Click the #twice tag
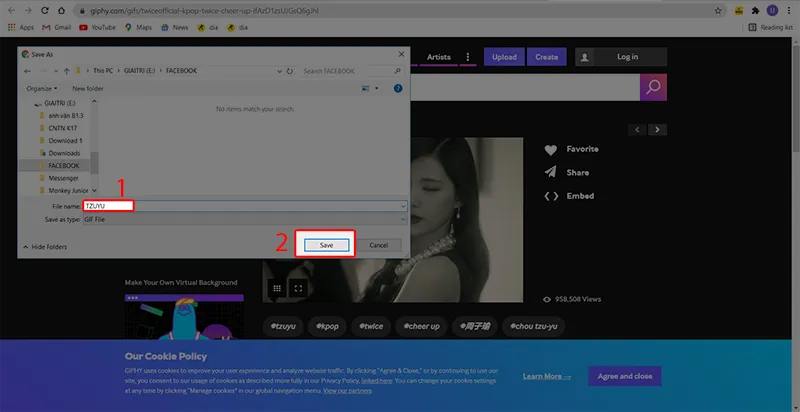This screenshot has height=412, width=800. [x=371, y=326]
